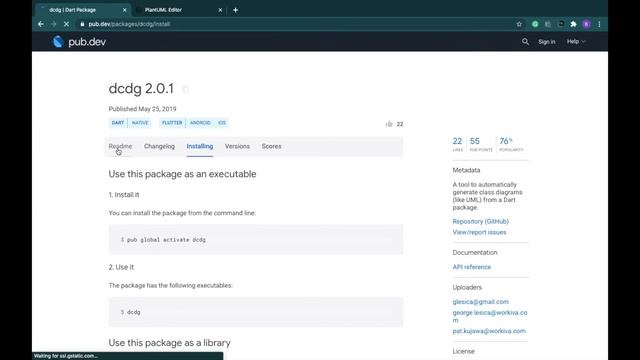Open the Scores tab
The width and height of the screenshot is (640, 360).
click(271, 146)
